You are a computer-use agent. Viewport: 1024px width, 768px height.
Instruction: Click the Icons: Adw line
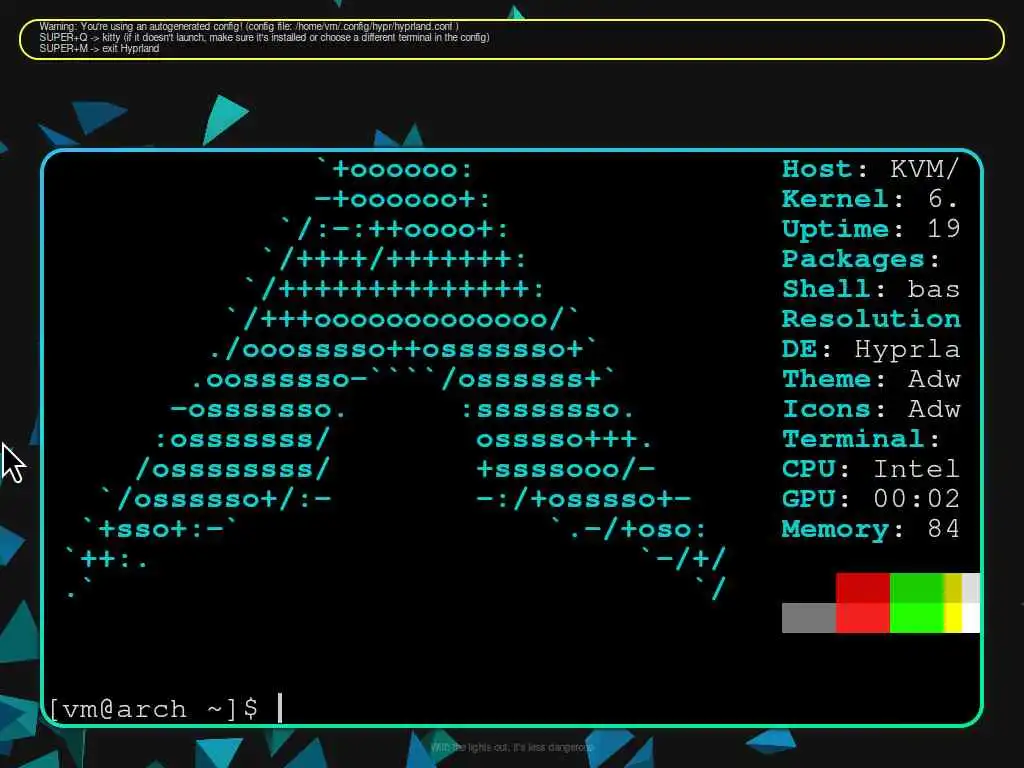click(x=871, y=409)
